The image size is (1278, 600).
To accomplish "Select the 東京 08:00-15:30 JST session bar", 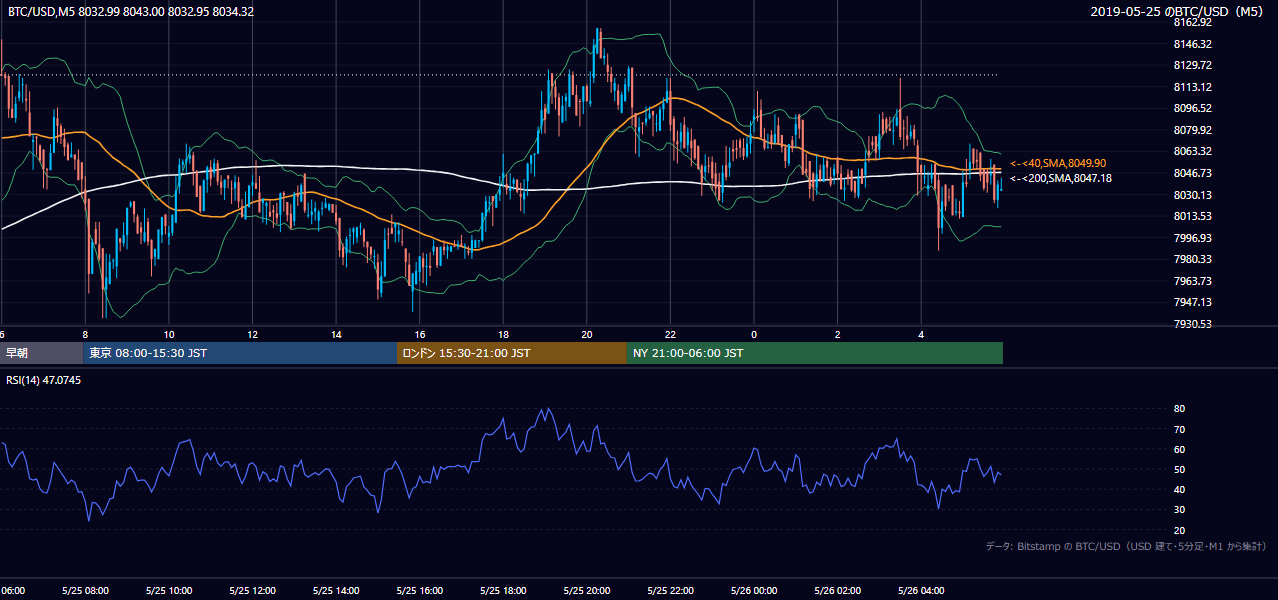I will [240, 353].
